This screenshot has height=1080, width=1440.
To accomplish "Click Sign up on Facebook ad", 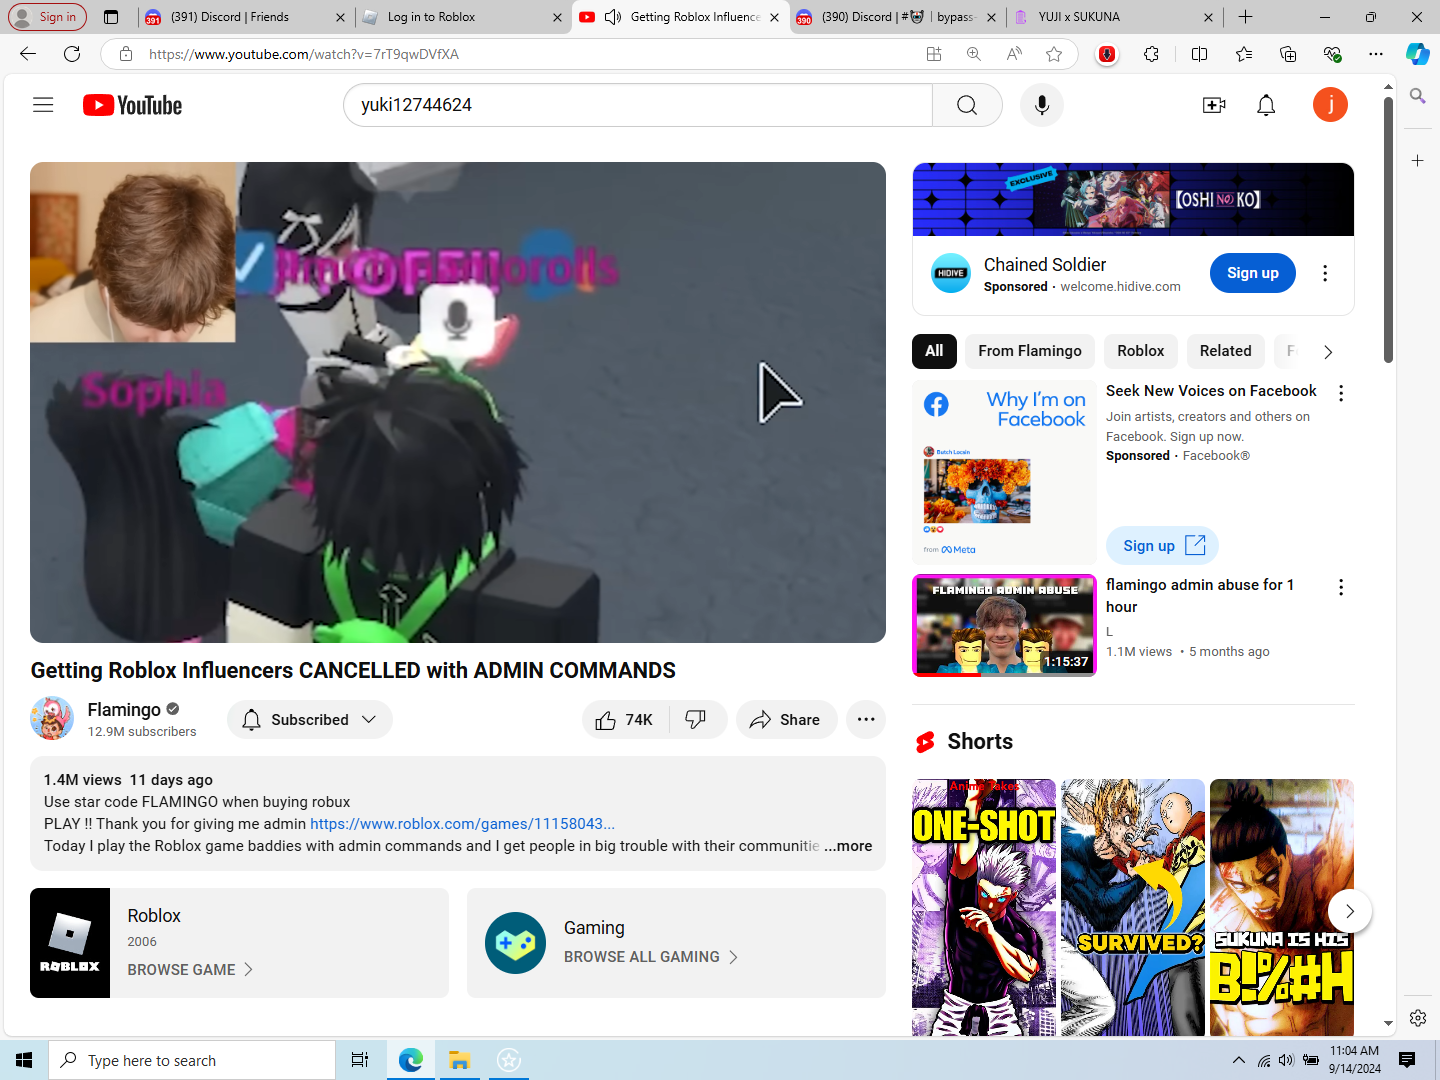I will tap(1162, 546).
